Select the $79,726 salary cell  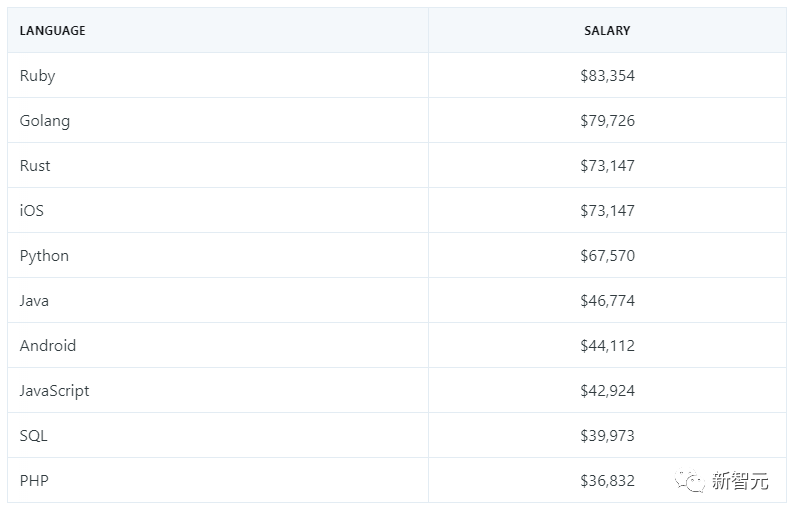(607, 121)
